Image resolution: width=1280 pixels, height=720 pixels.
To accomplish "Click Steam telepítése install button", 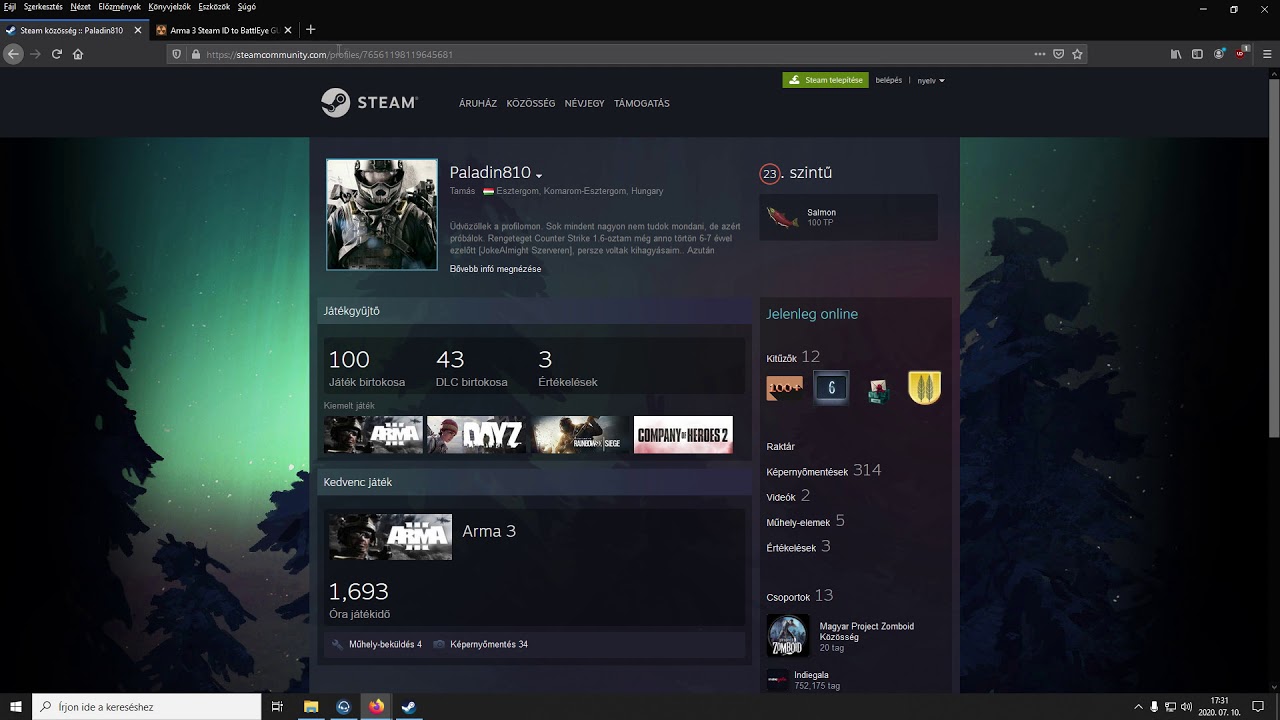I will tap(826, 80).
